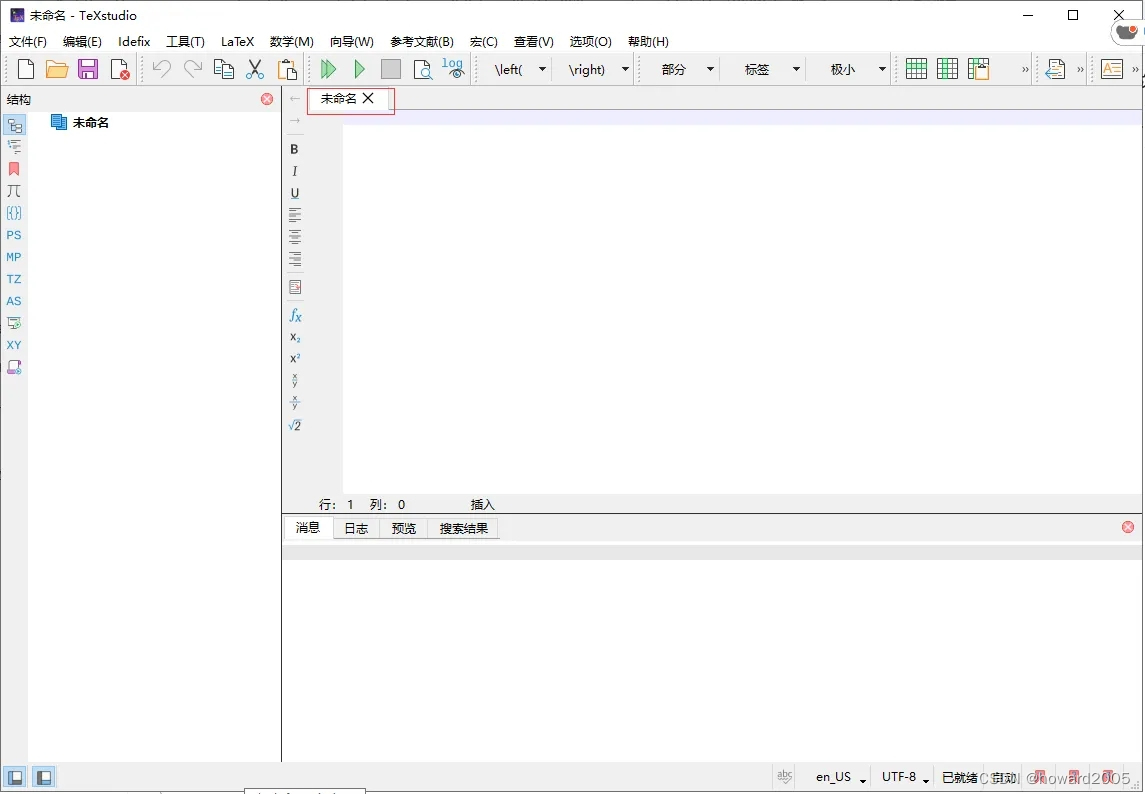Open the \right) delimiter dropdown
This screenshot has width=1145, height=794.
[x=625, y=69]
